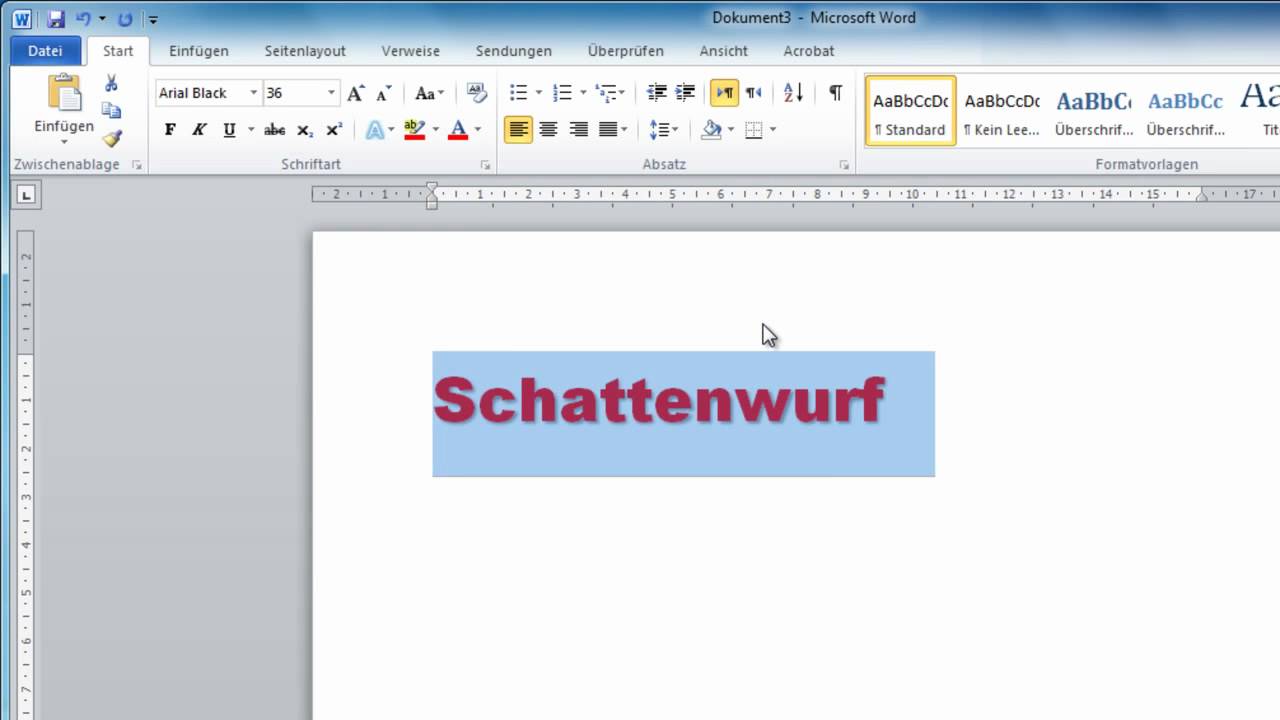This screenshot has width=1280, height=720.
Task: Open the Datei tab
Action: 45,51
